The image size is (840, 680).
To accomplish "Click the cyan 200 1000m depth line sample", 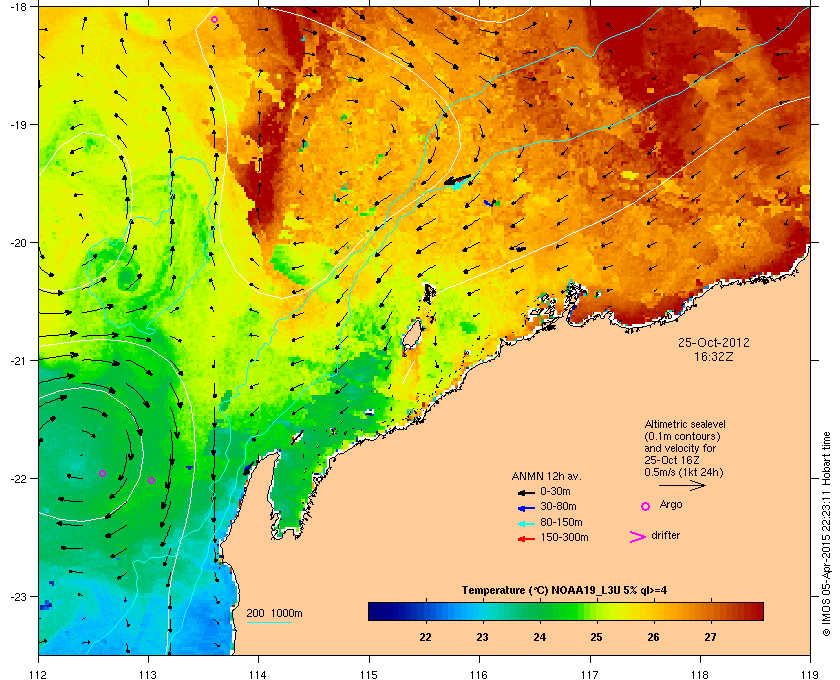I will tap(268, 623).
